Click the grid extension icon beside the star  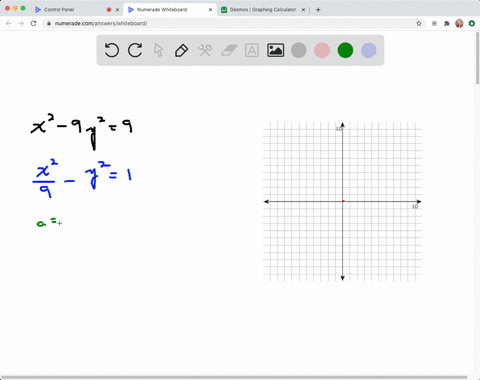(x=434, y=23)
